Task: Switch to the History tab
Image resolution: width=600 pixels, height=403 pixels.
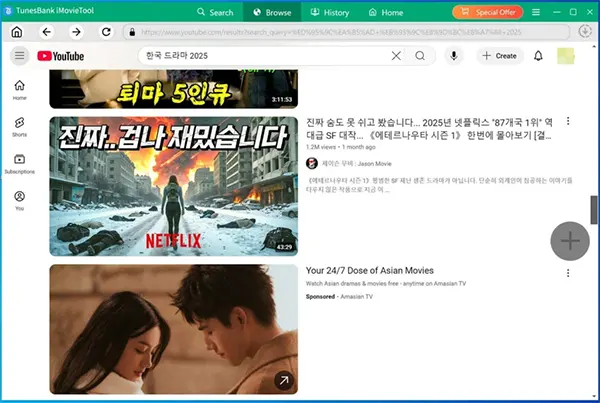Action: (328, 12)
